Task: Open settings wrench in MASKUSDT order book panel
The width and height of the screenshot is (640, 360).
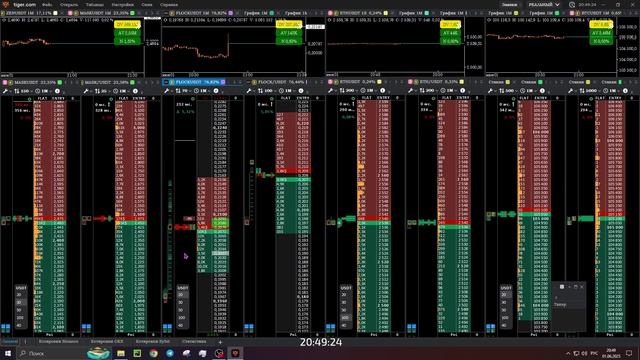Action: [6, 91]
